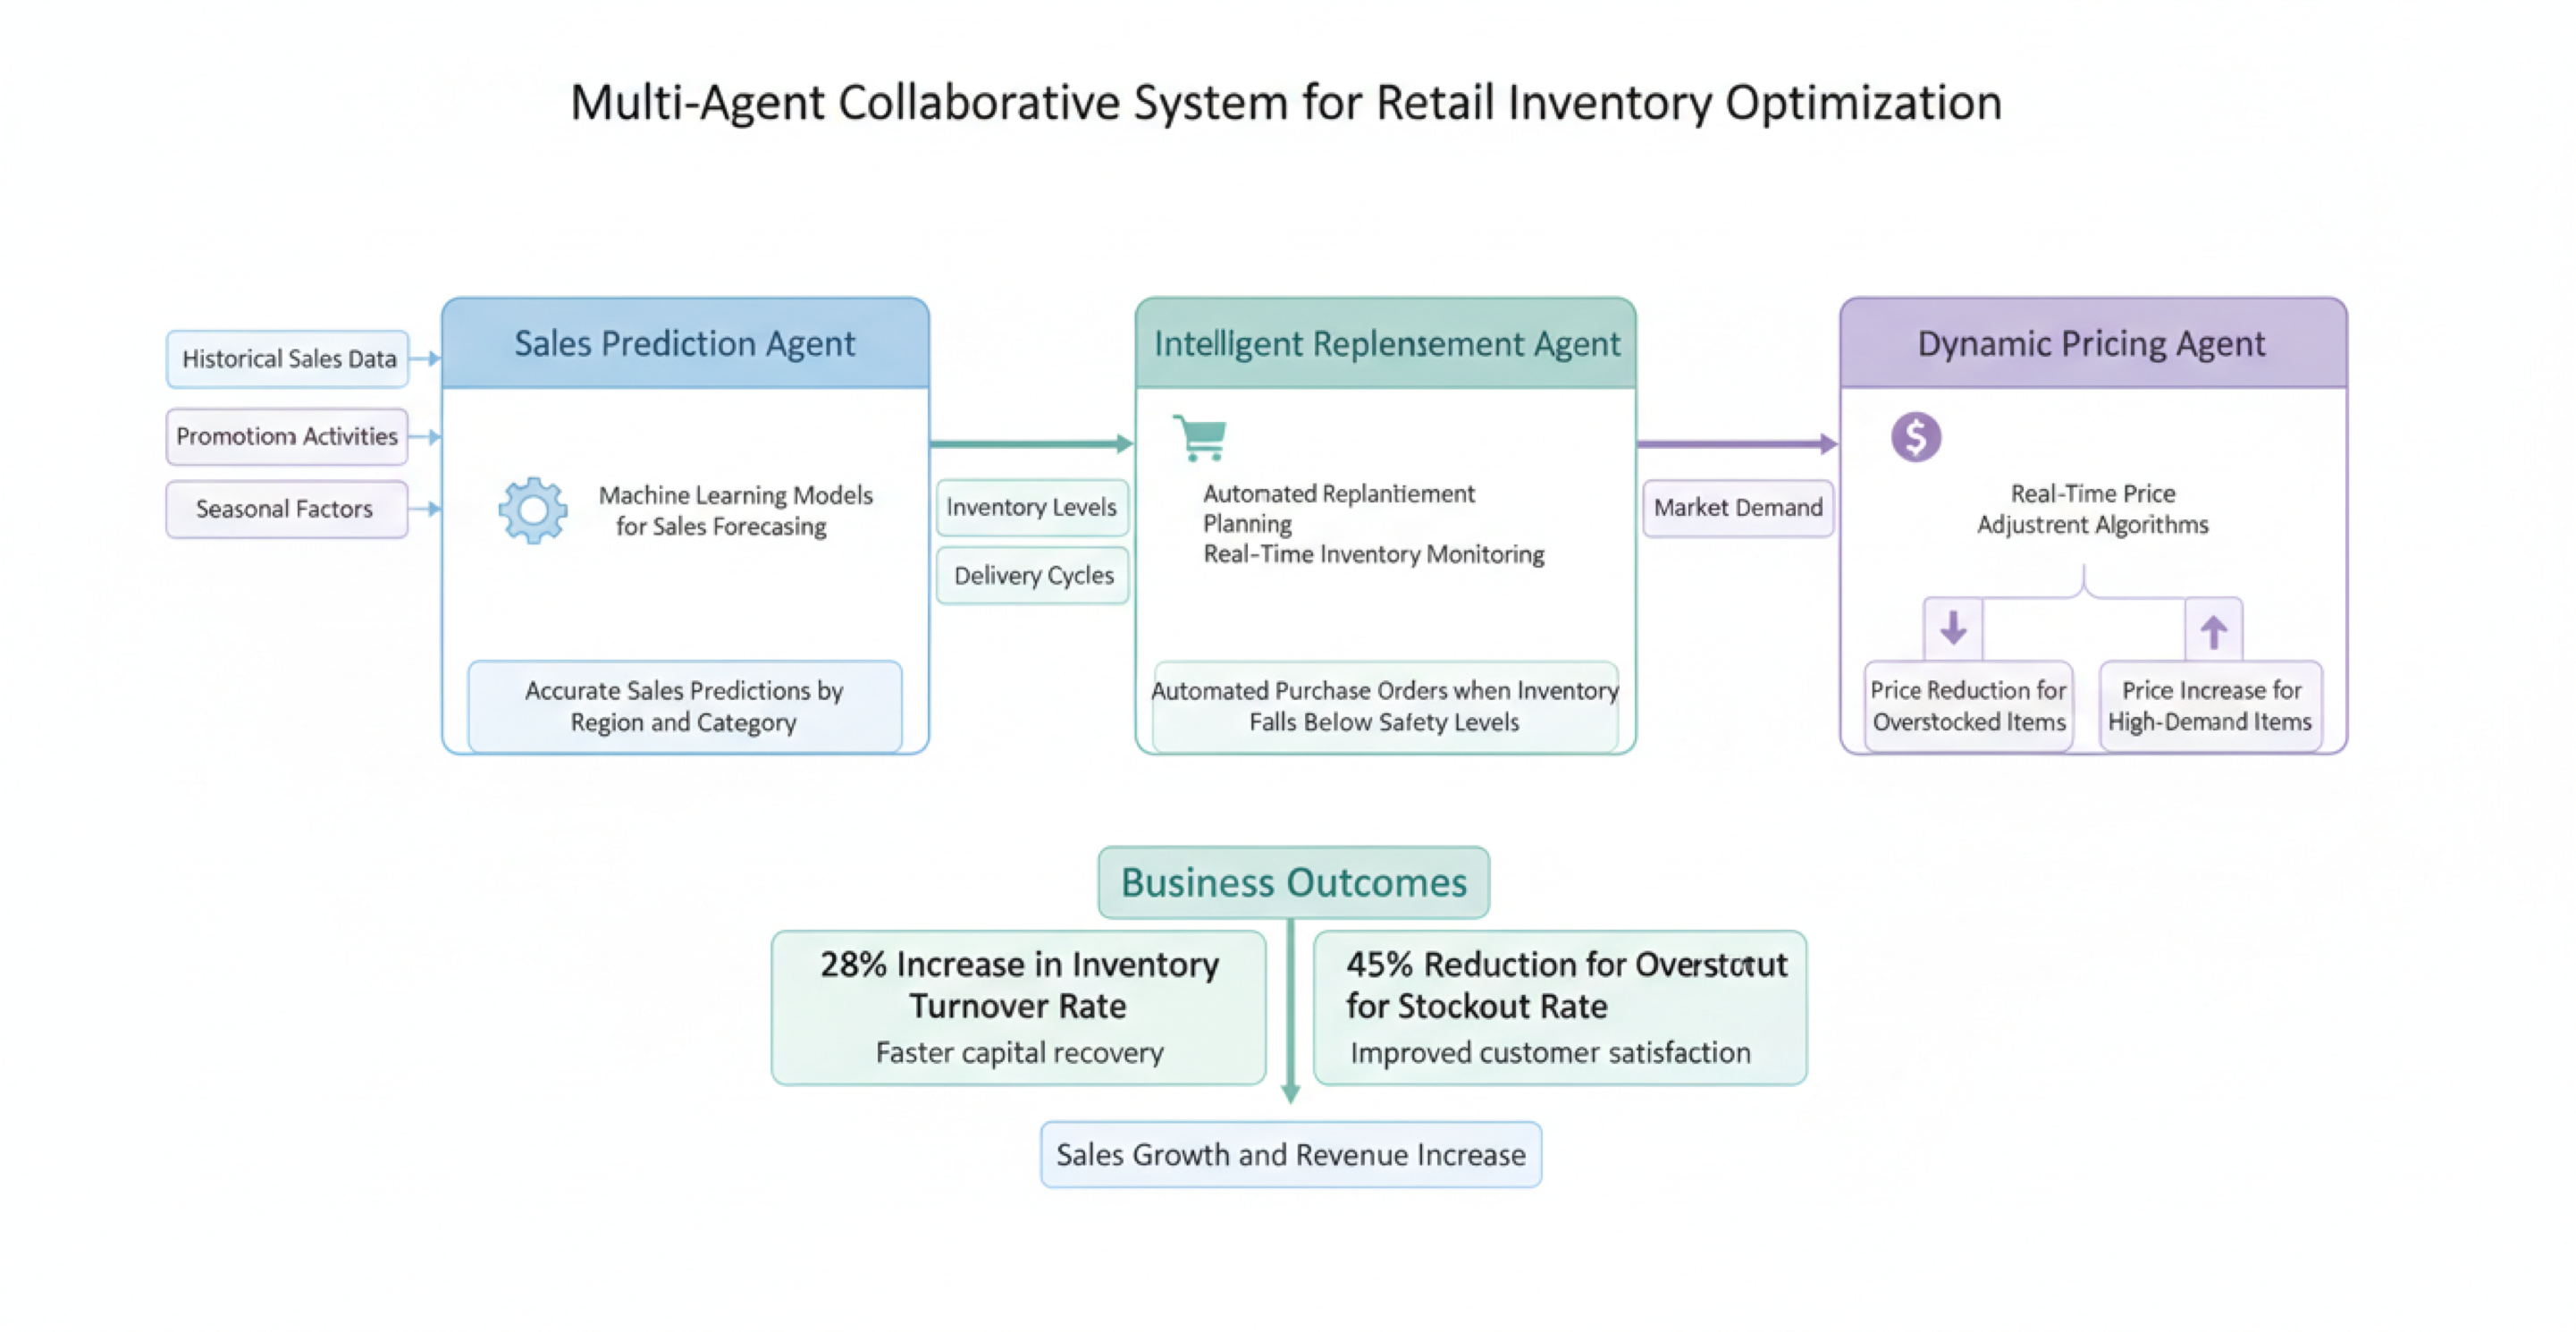The width and height of the screenshot is (2576, 1332).
Task: Click the purple arrow into Pricing Agent
Action: tap(1737, 443)
